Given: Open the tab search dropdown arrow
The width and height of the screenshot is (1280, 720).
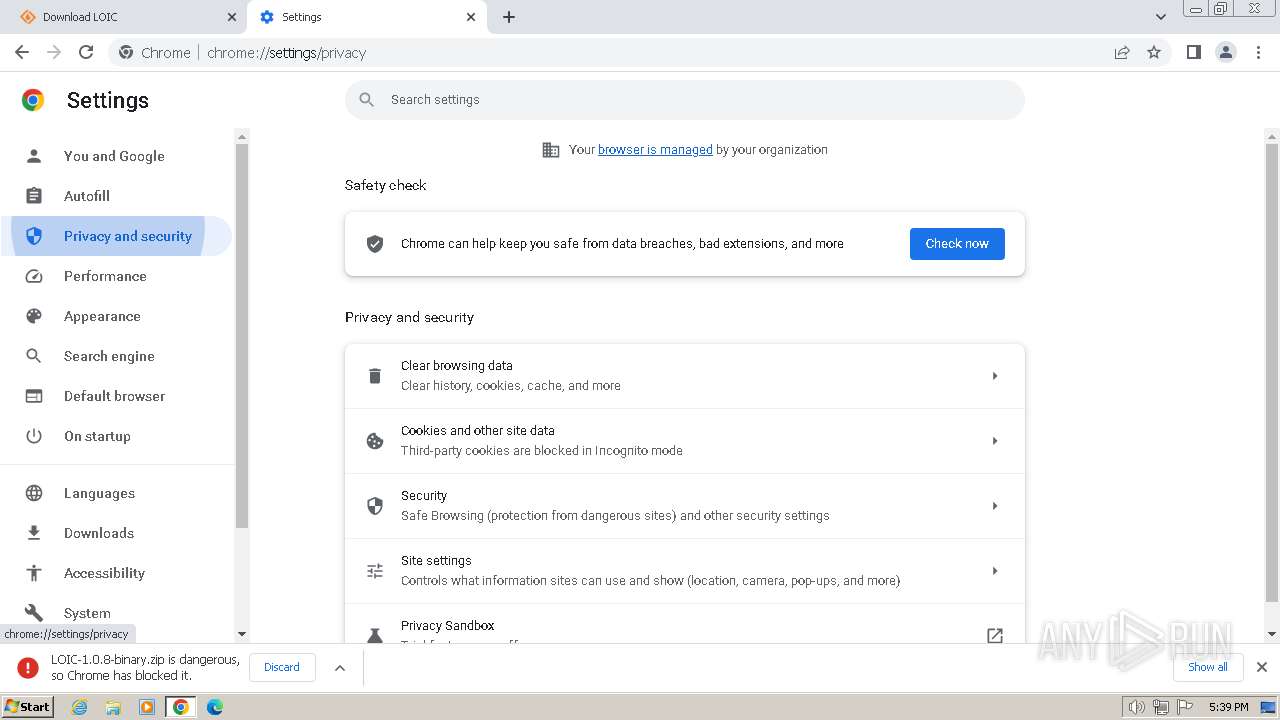Looking at the screenshot, I should (x=1161, y=17).
